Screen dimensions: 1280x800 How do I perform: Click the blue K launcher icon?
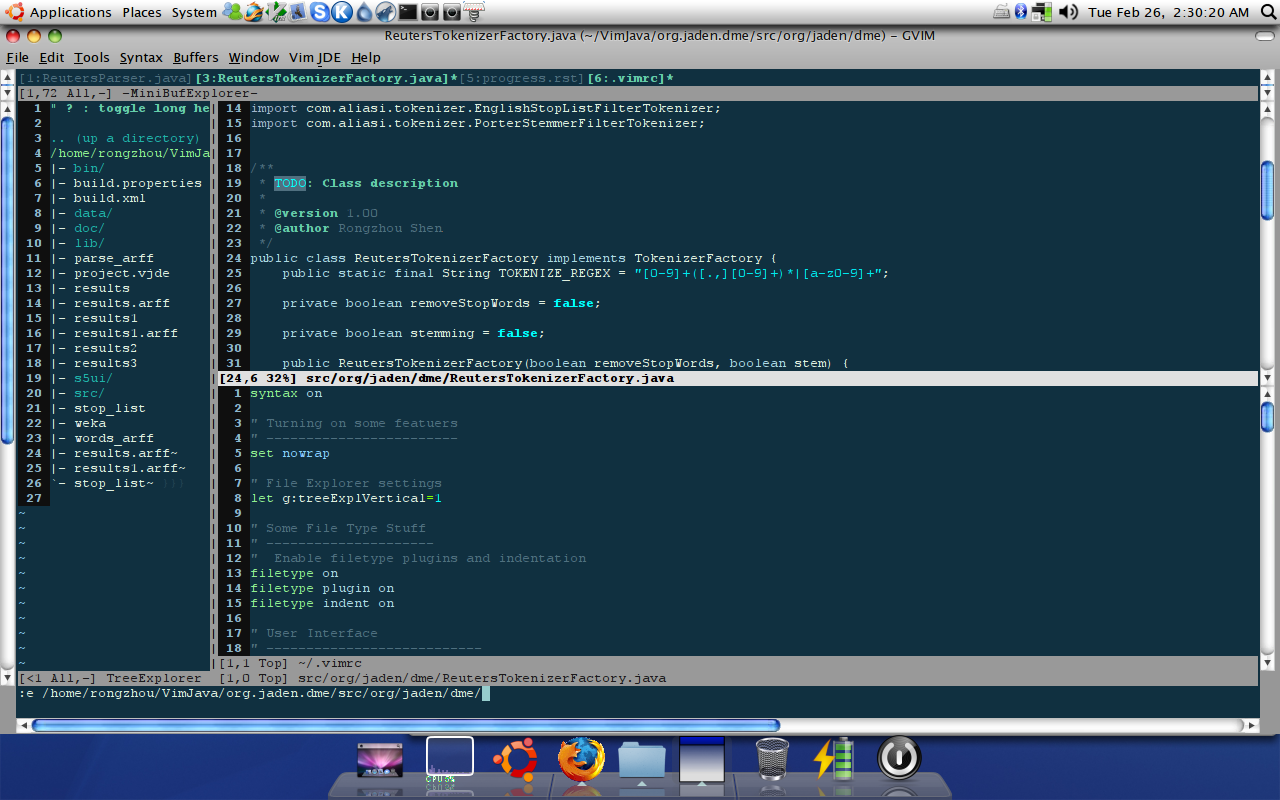click(x=342, y=12)
